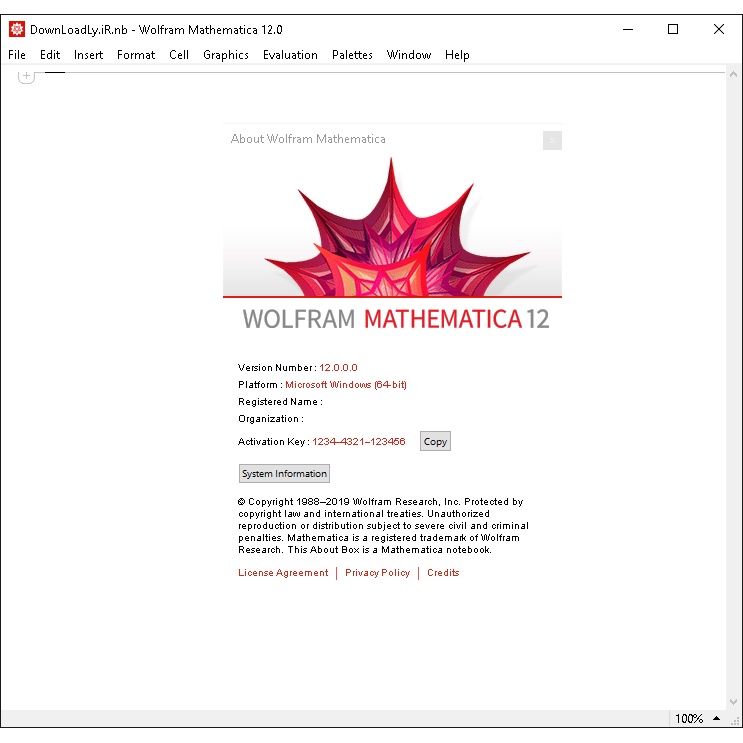Screen dimensions: 743x743
Task: Copy the activation key with Copy button
Action: point(435,441)
